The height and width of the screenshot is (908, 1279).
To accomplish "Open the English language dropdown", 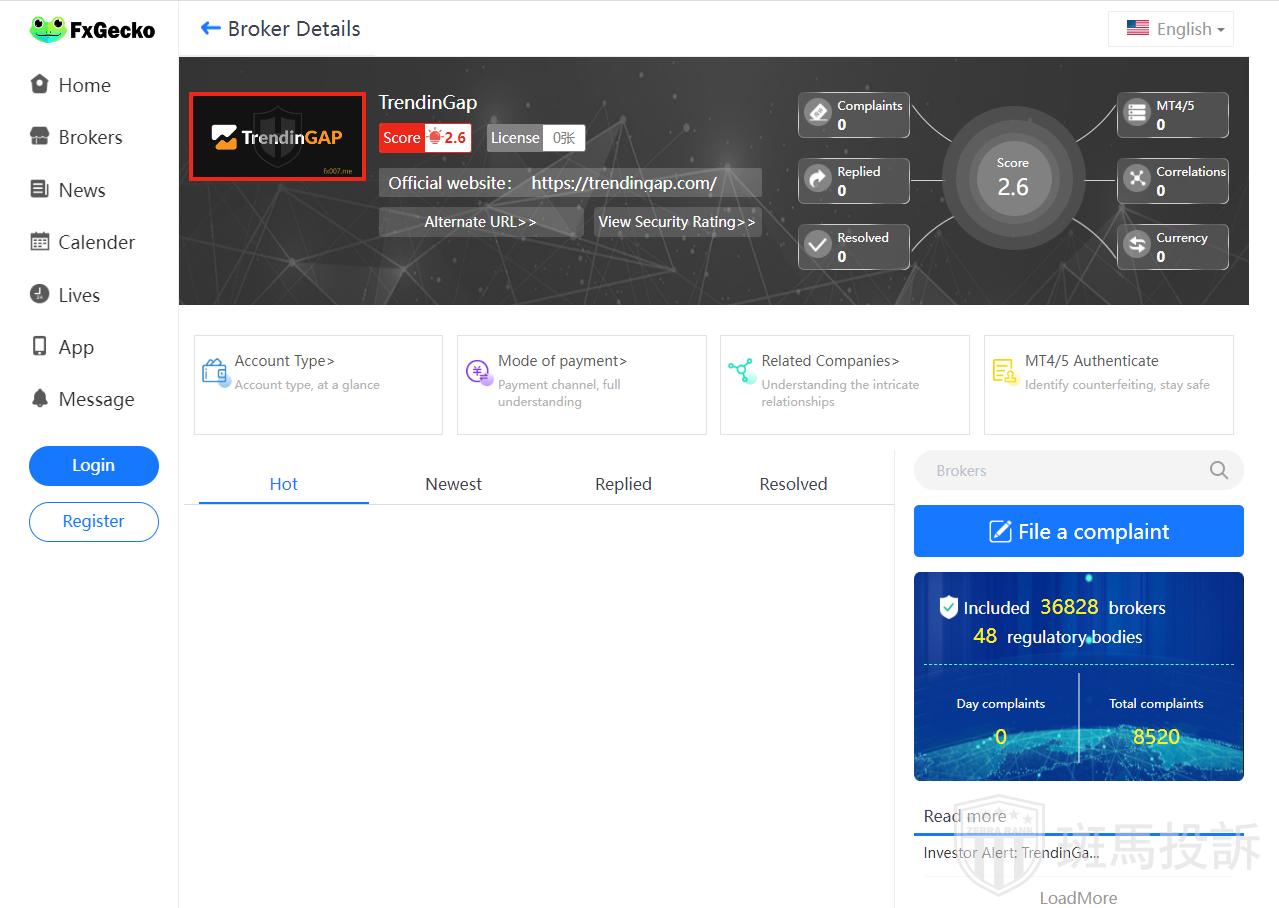I will (x=1171, y=29).
